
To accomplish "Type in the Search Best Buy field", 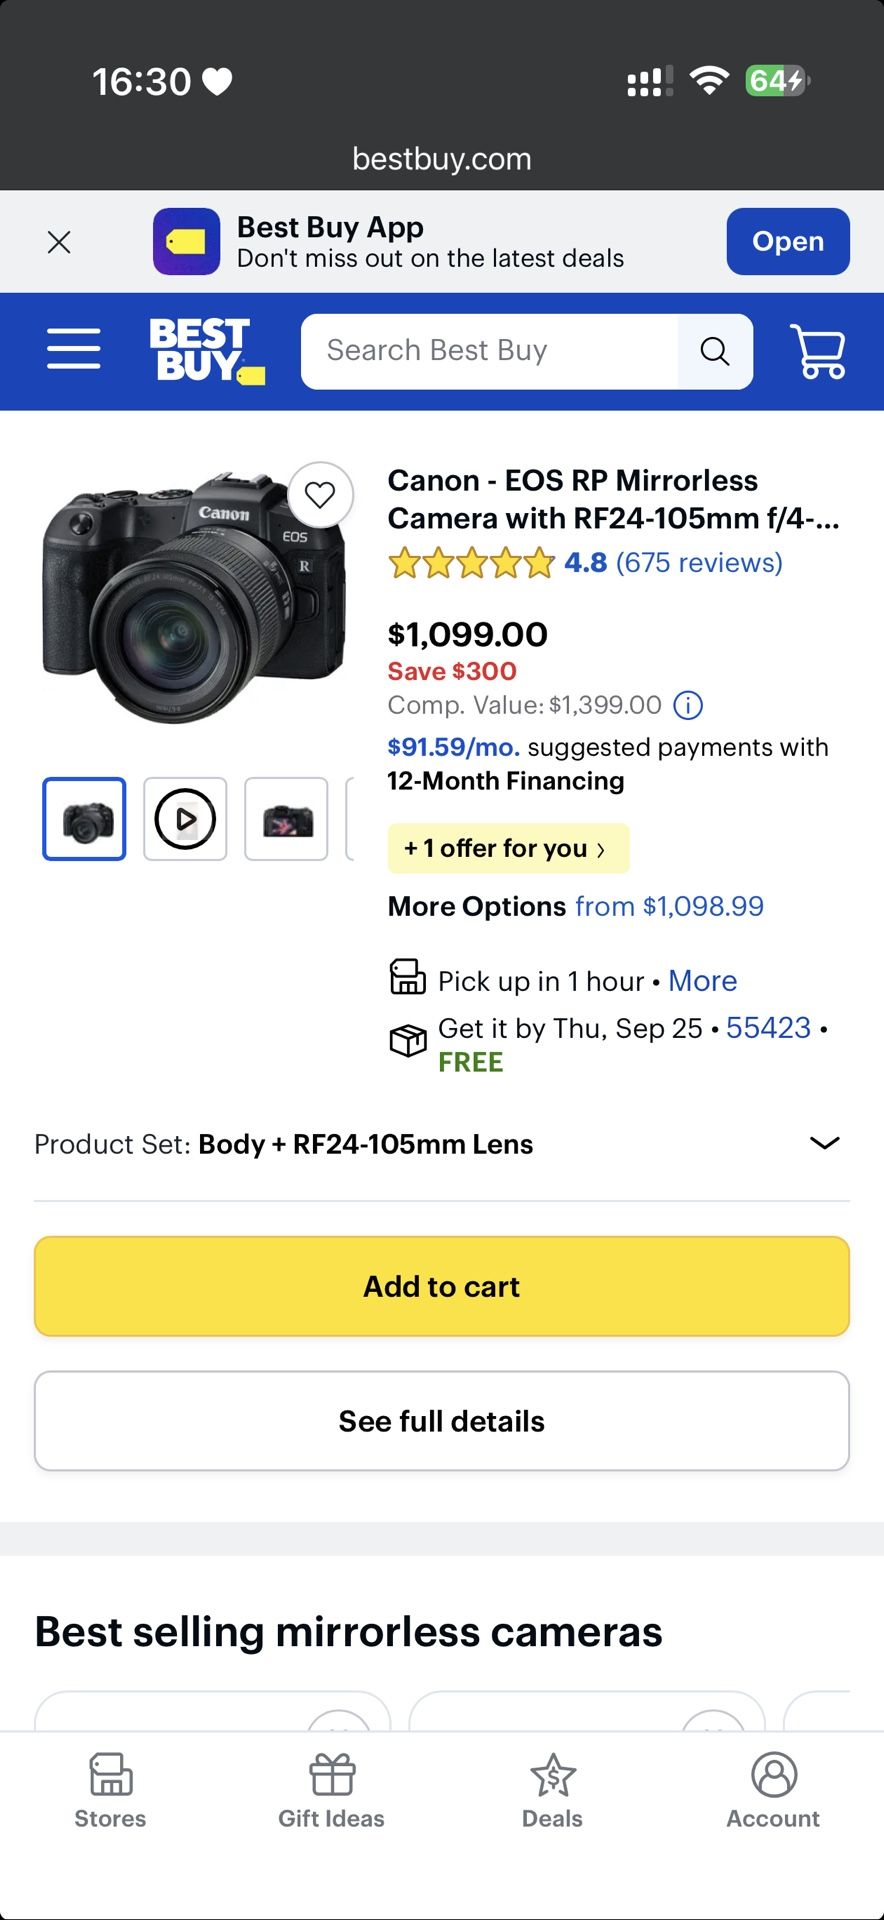I will coord(490,351).
